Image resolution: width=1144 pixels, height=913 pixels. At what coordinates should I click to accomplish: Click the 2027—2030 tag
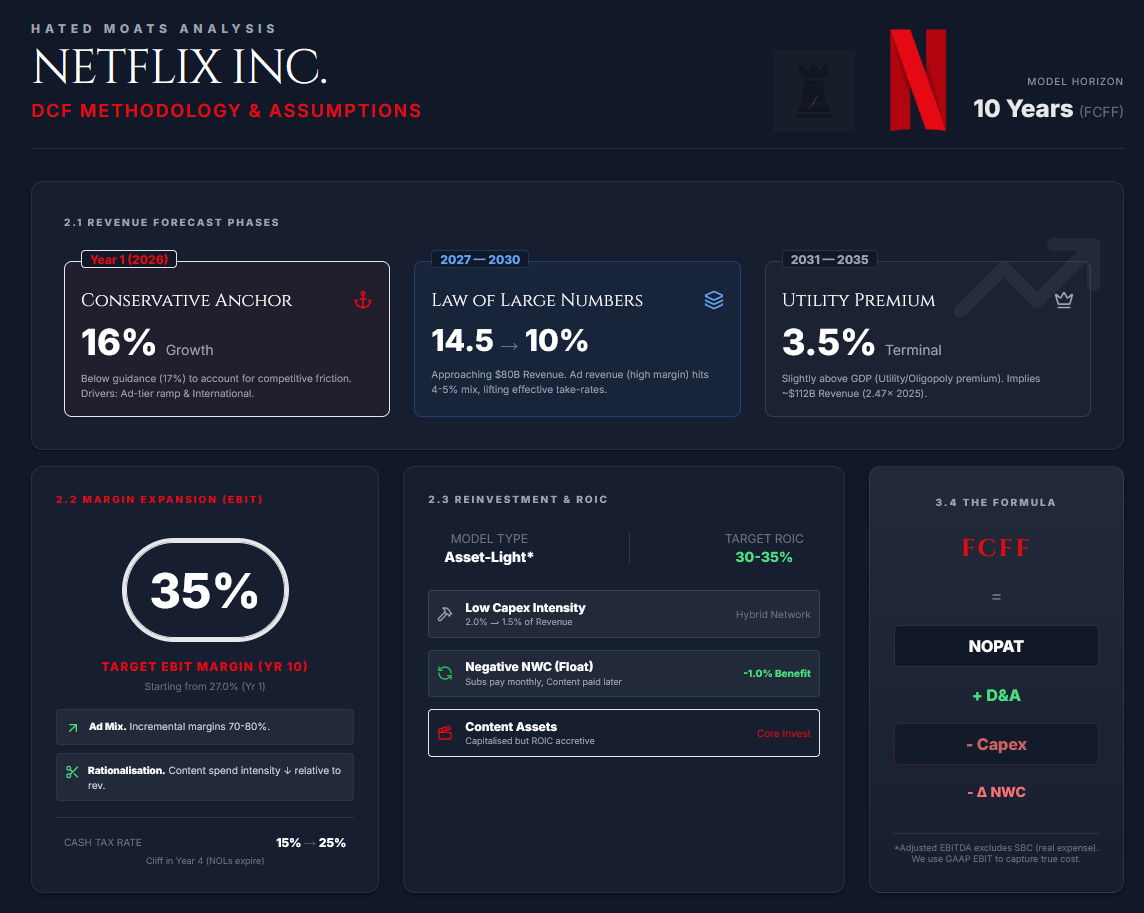(480, 259)
